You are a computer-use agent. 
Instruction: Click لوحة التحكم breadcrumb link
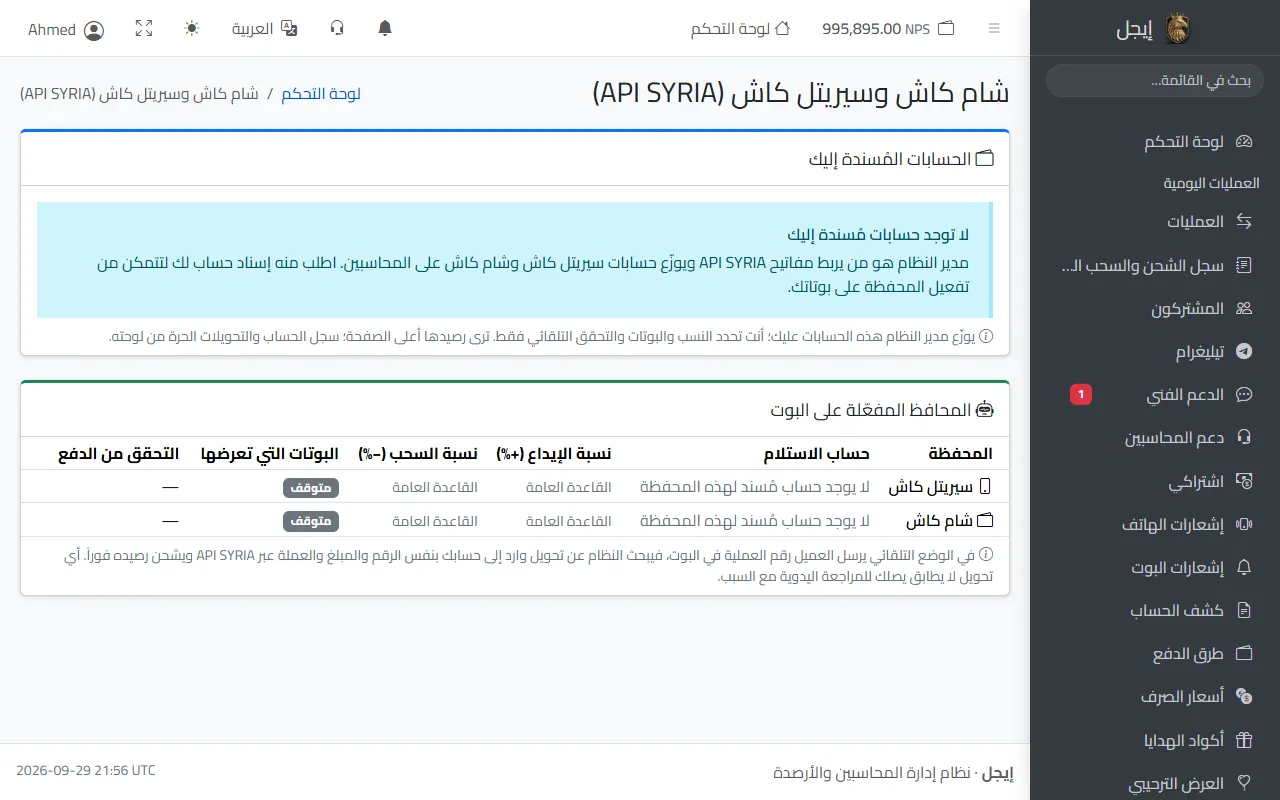(321, 94)
